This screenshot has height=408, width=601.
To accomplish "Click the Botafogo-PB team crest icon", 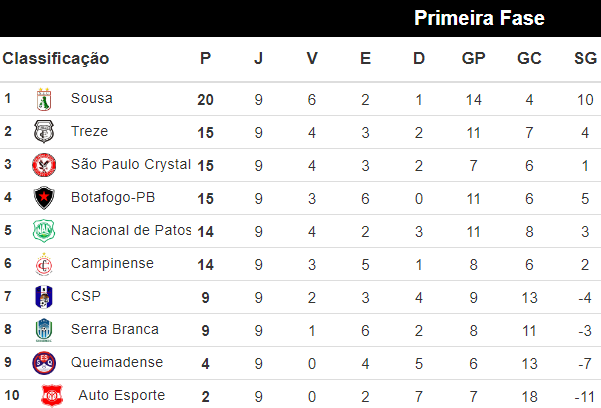I will click(43, 198).
